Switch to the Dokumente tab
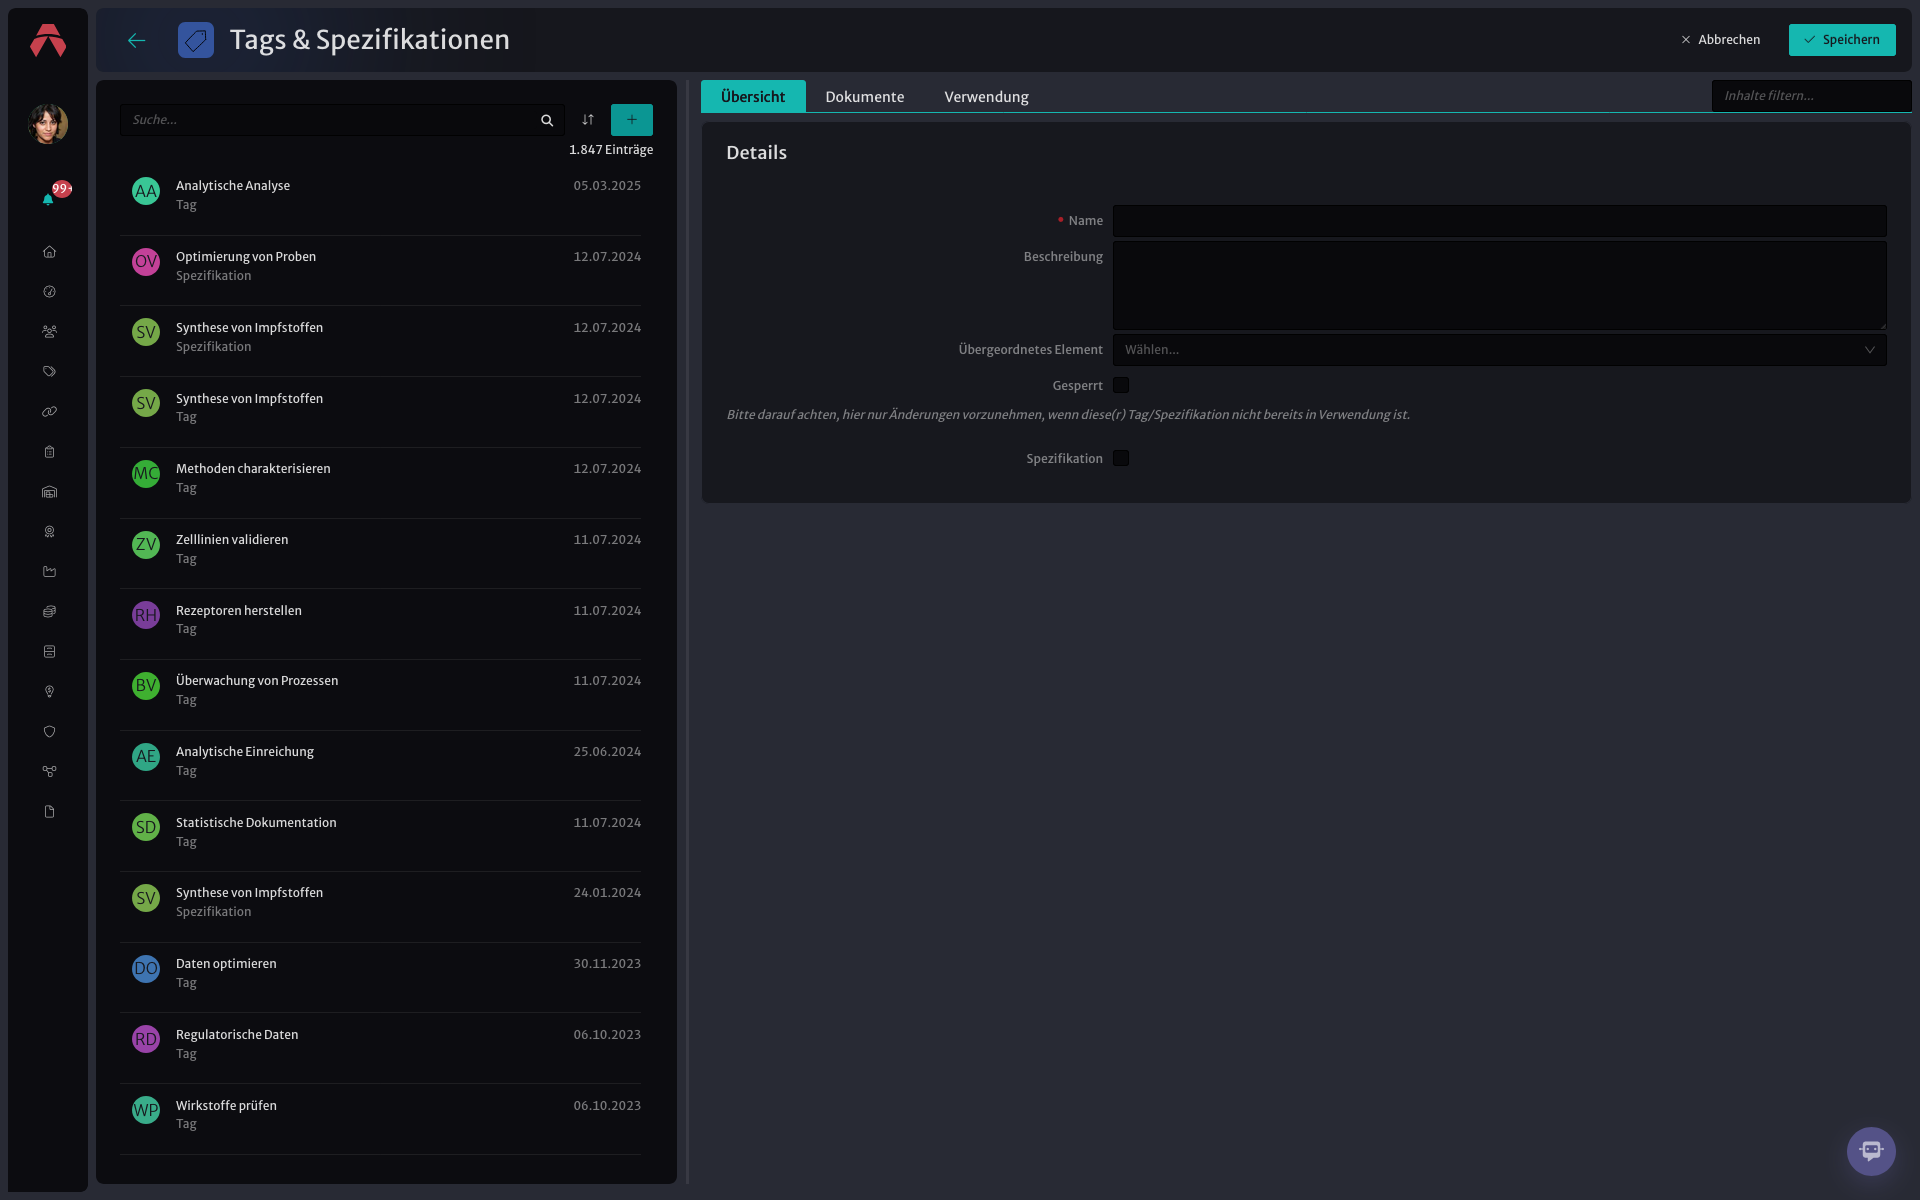 point(865,96)
